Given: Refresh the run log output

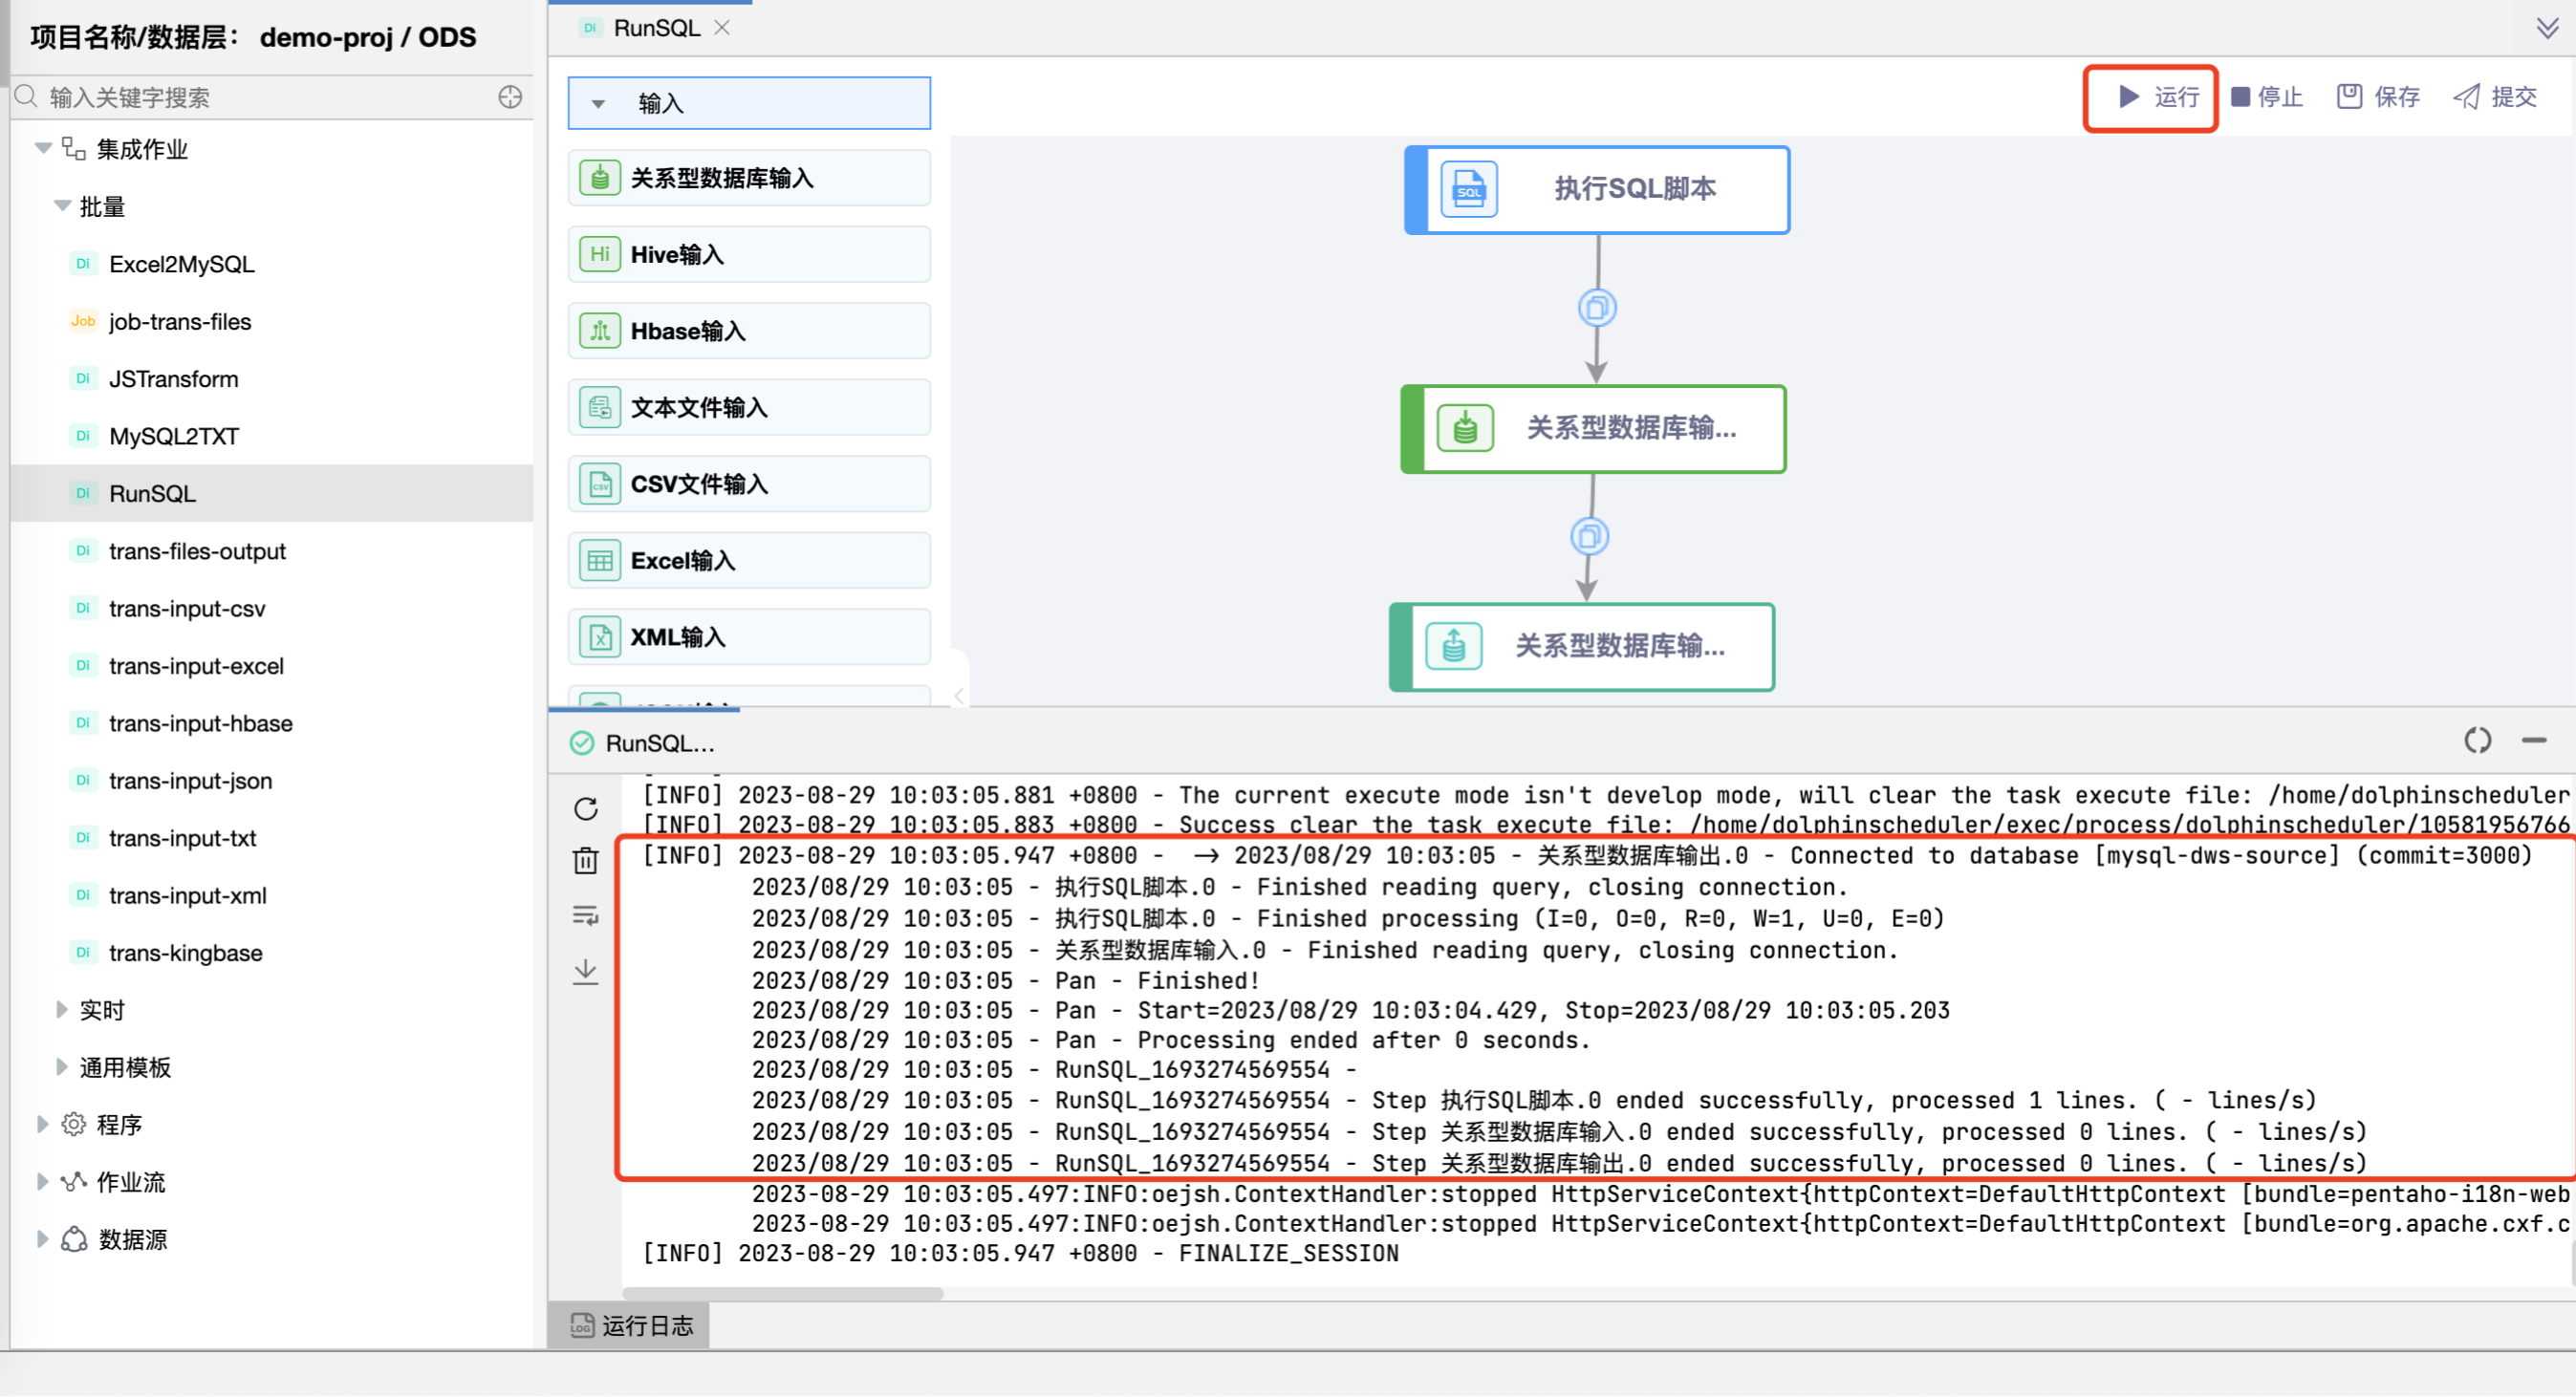Looking at the screenshot, I should coord(586,808).
